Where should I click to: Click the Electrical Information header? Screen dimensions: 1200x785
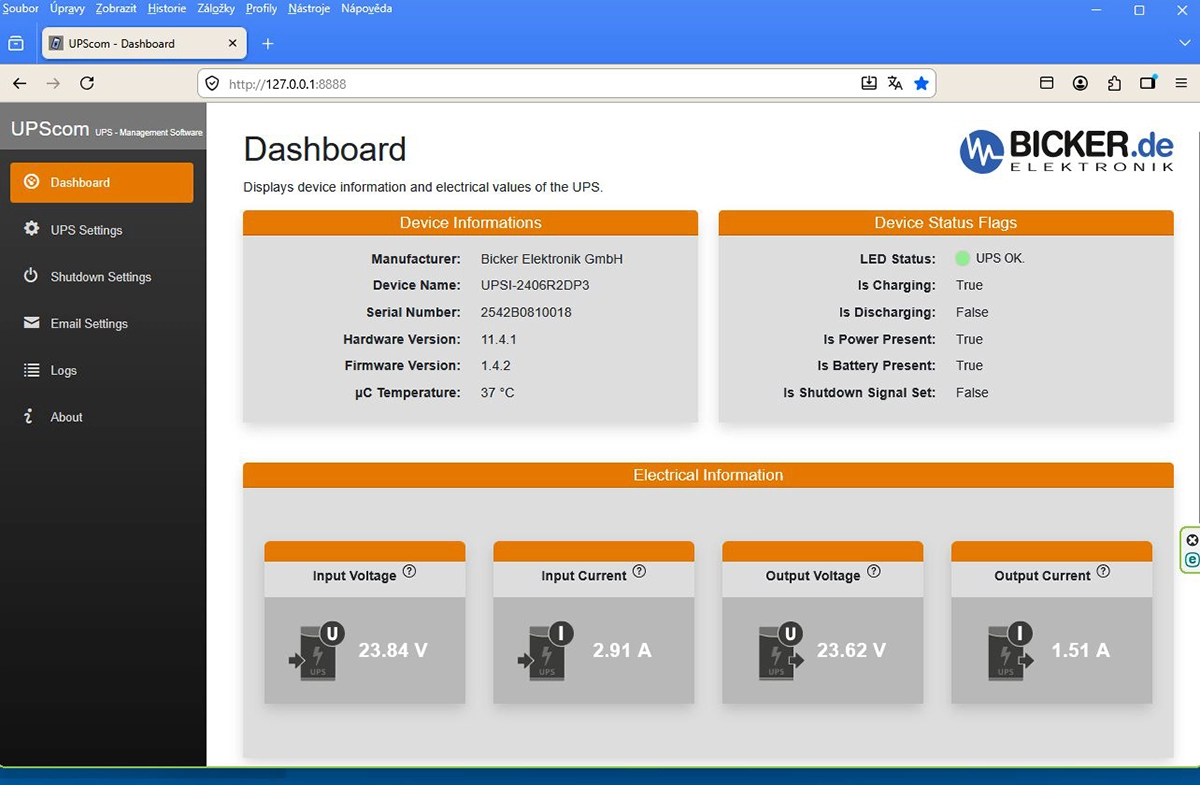coord(708,475)
